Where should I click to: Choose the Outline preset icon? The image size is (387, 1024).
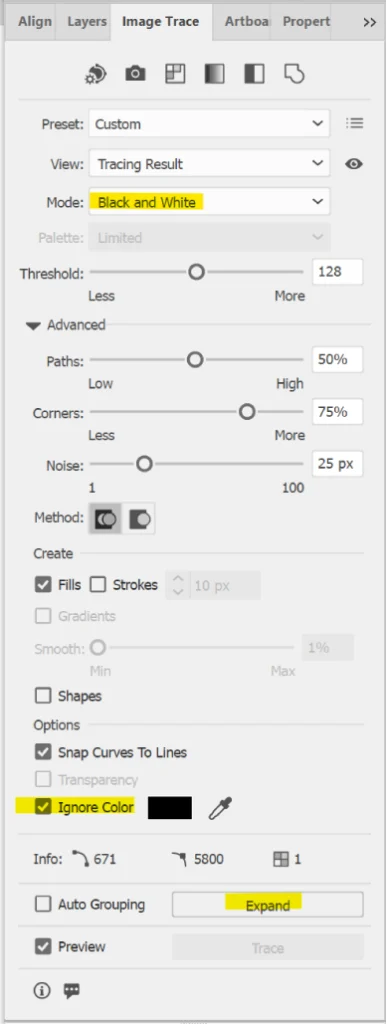(294, 74)
